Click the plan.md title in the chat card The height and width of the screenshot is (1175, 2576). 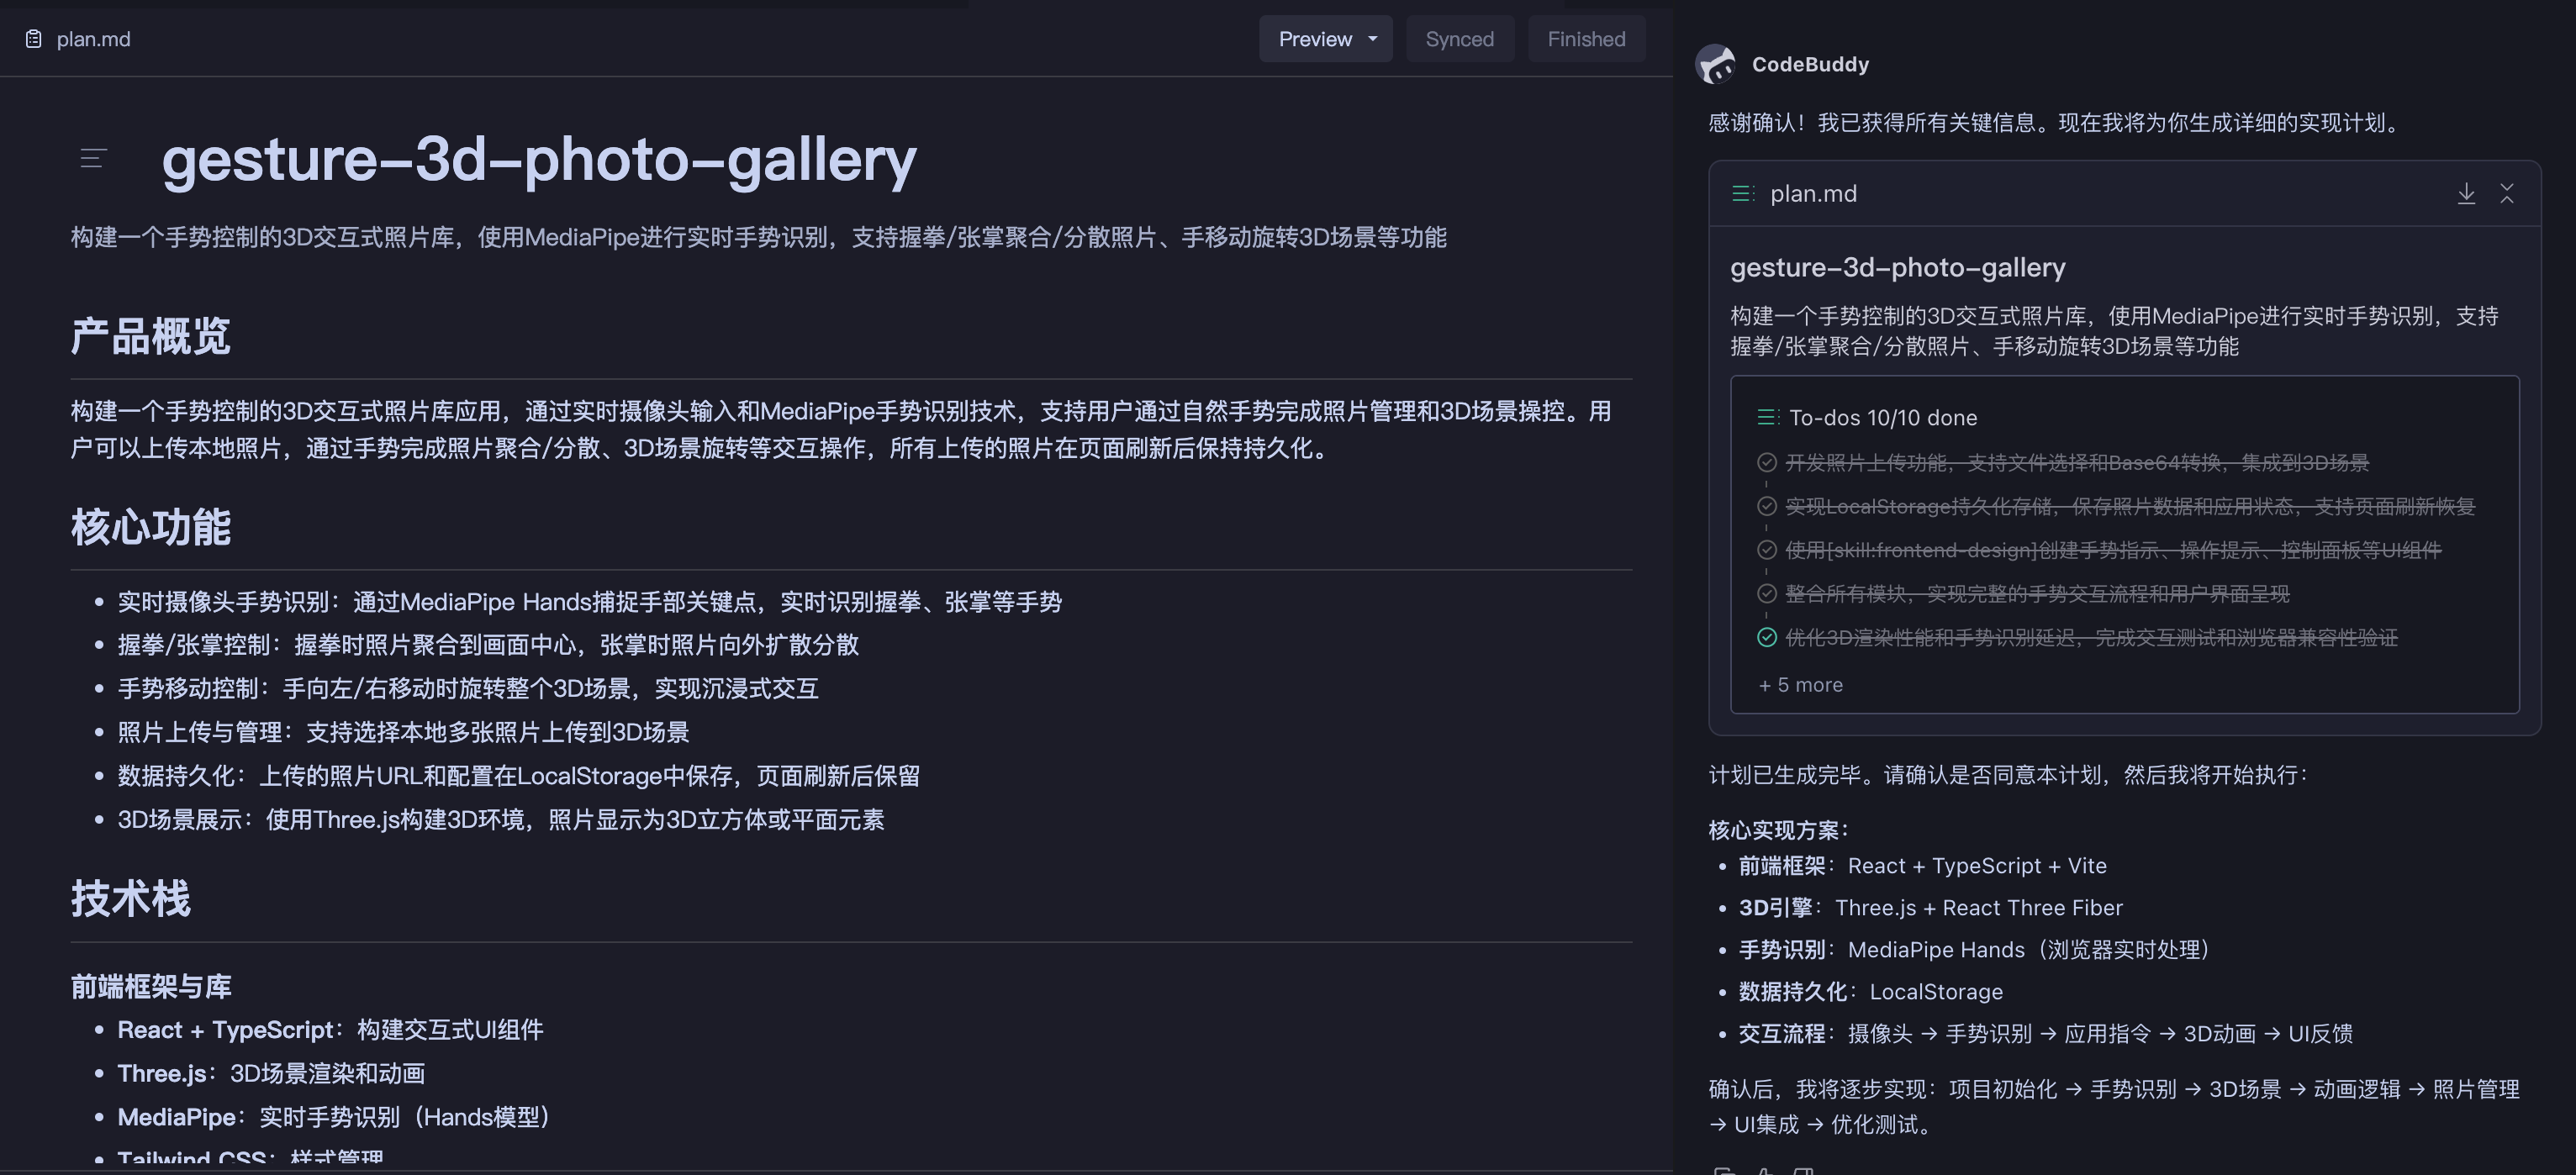coord(1813,193)
